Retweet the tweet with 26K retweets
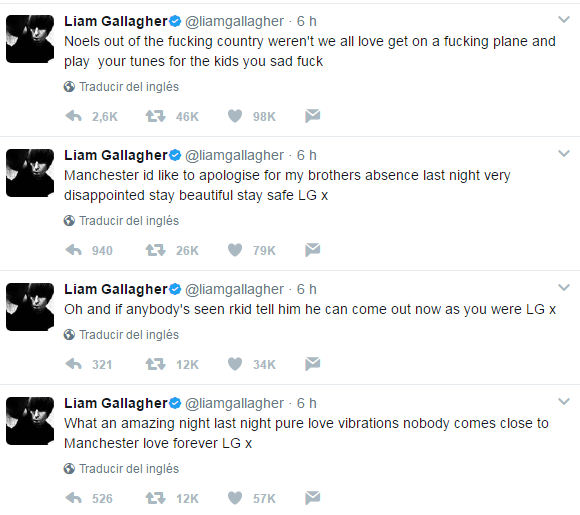 click(x=155, y=250)
